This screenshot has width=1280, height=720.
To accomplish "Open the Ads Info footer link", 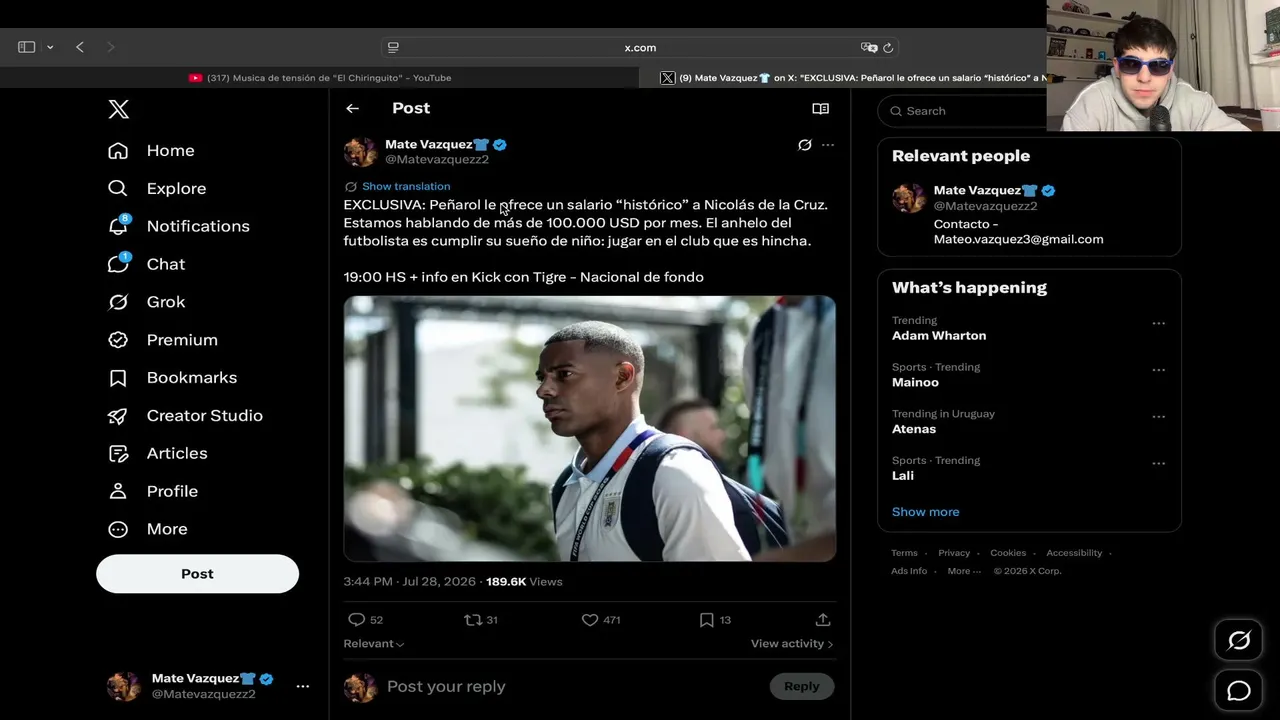I will 909,571.
